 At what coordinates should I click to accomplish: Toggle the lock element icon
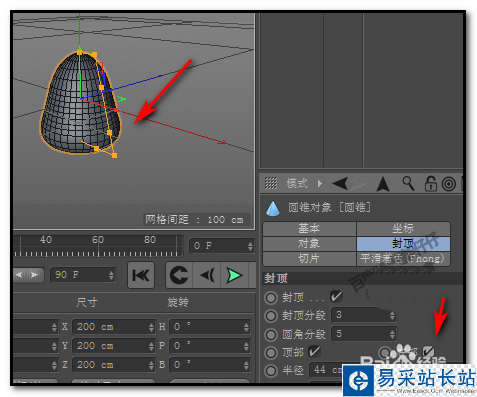(x=430, y=184)
